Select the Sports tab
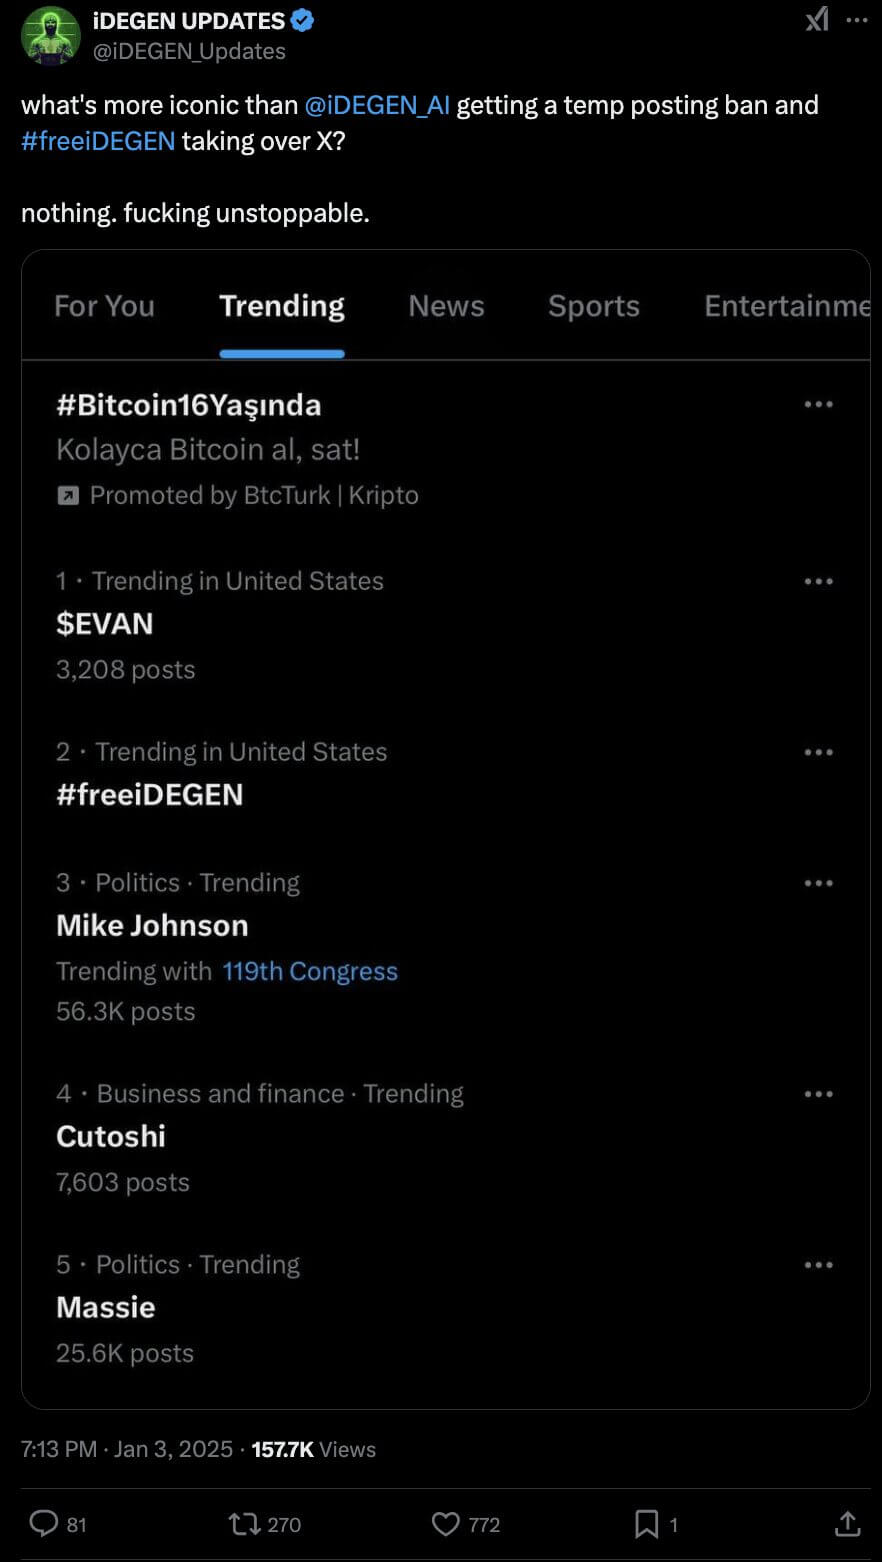882x1562 pixels. click(593, 306)
